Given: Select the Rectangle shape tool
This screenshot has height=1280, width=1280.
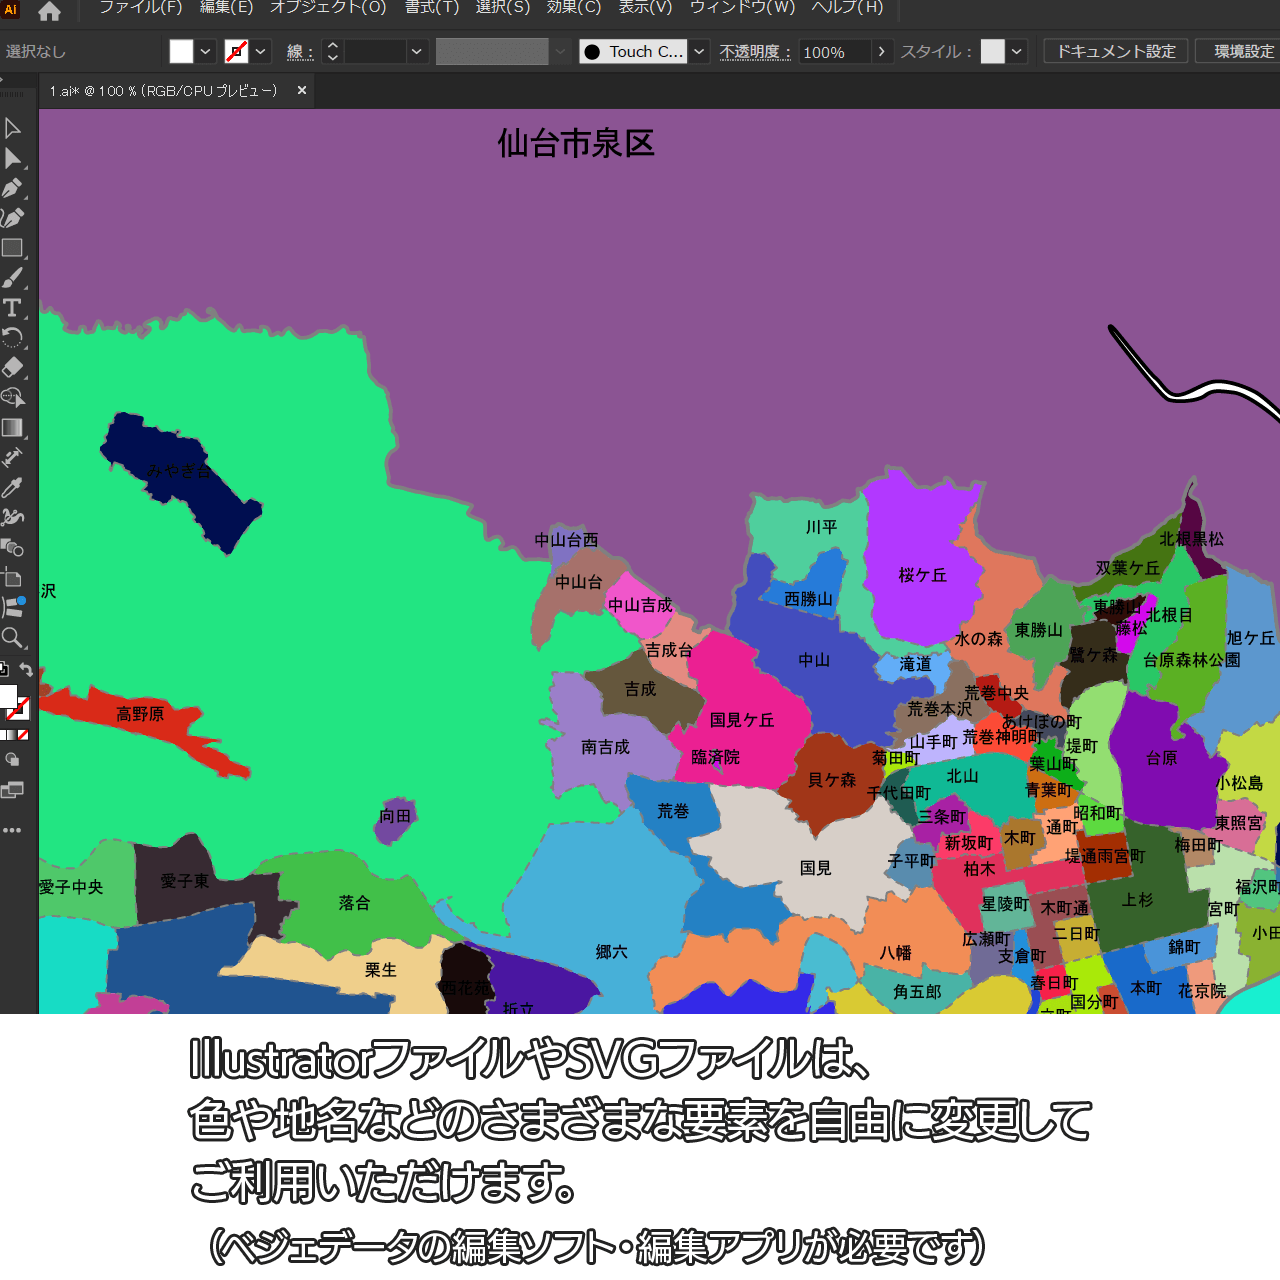Looking at the screenshot, I should point(13,248).
